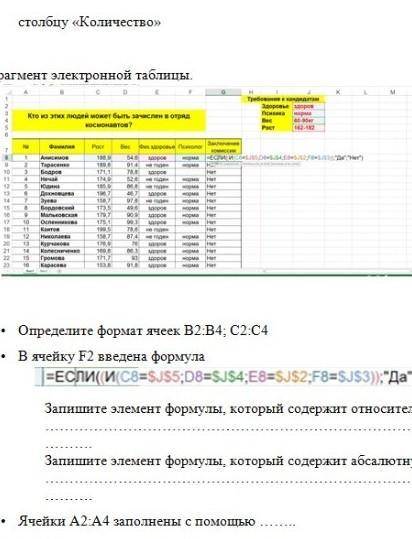Click the 'Фамилия' table header cell
Viewport: 412px width, 539px height.
click(62, 147)
